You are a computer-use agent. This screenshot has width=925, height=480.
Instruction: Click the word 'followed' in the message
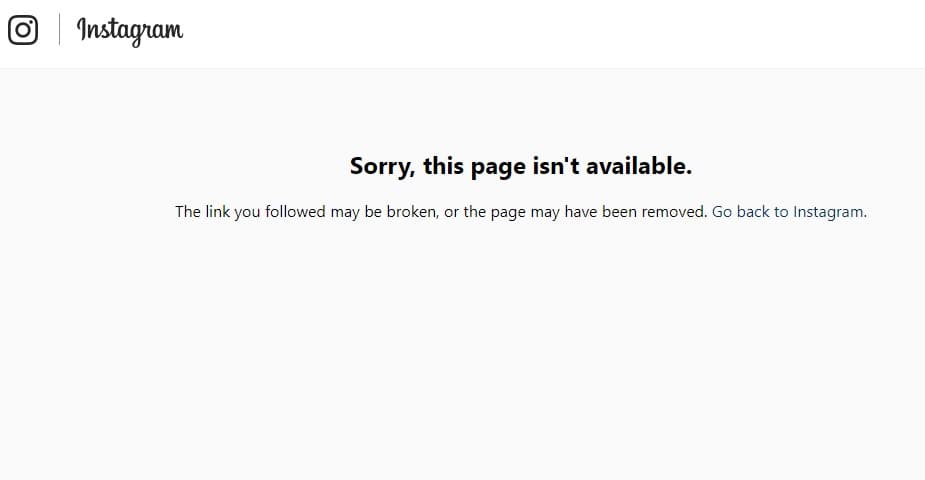[296, 212]
